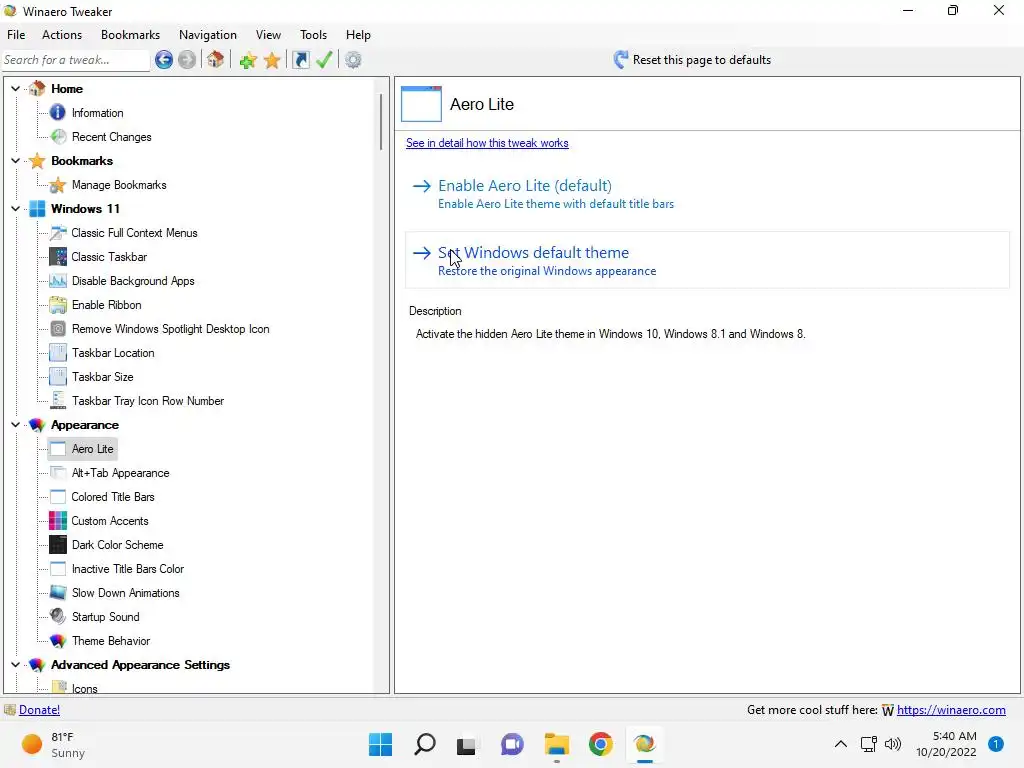Screen dimensions: 1024x768
Task: Open the Actions menu
Action: pos(62,35)
